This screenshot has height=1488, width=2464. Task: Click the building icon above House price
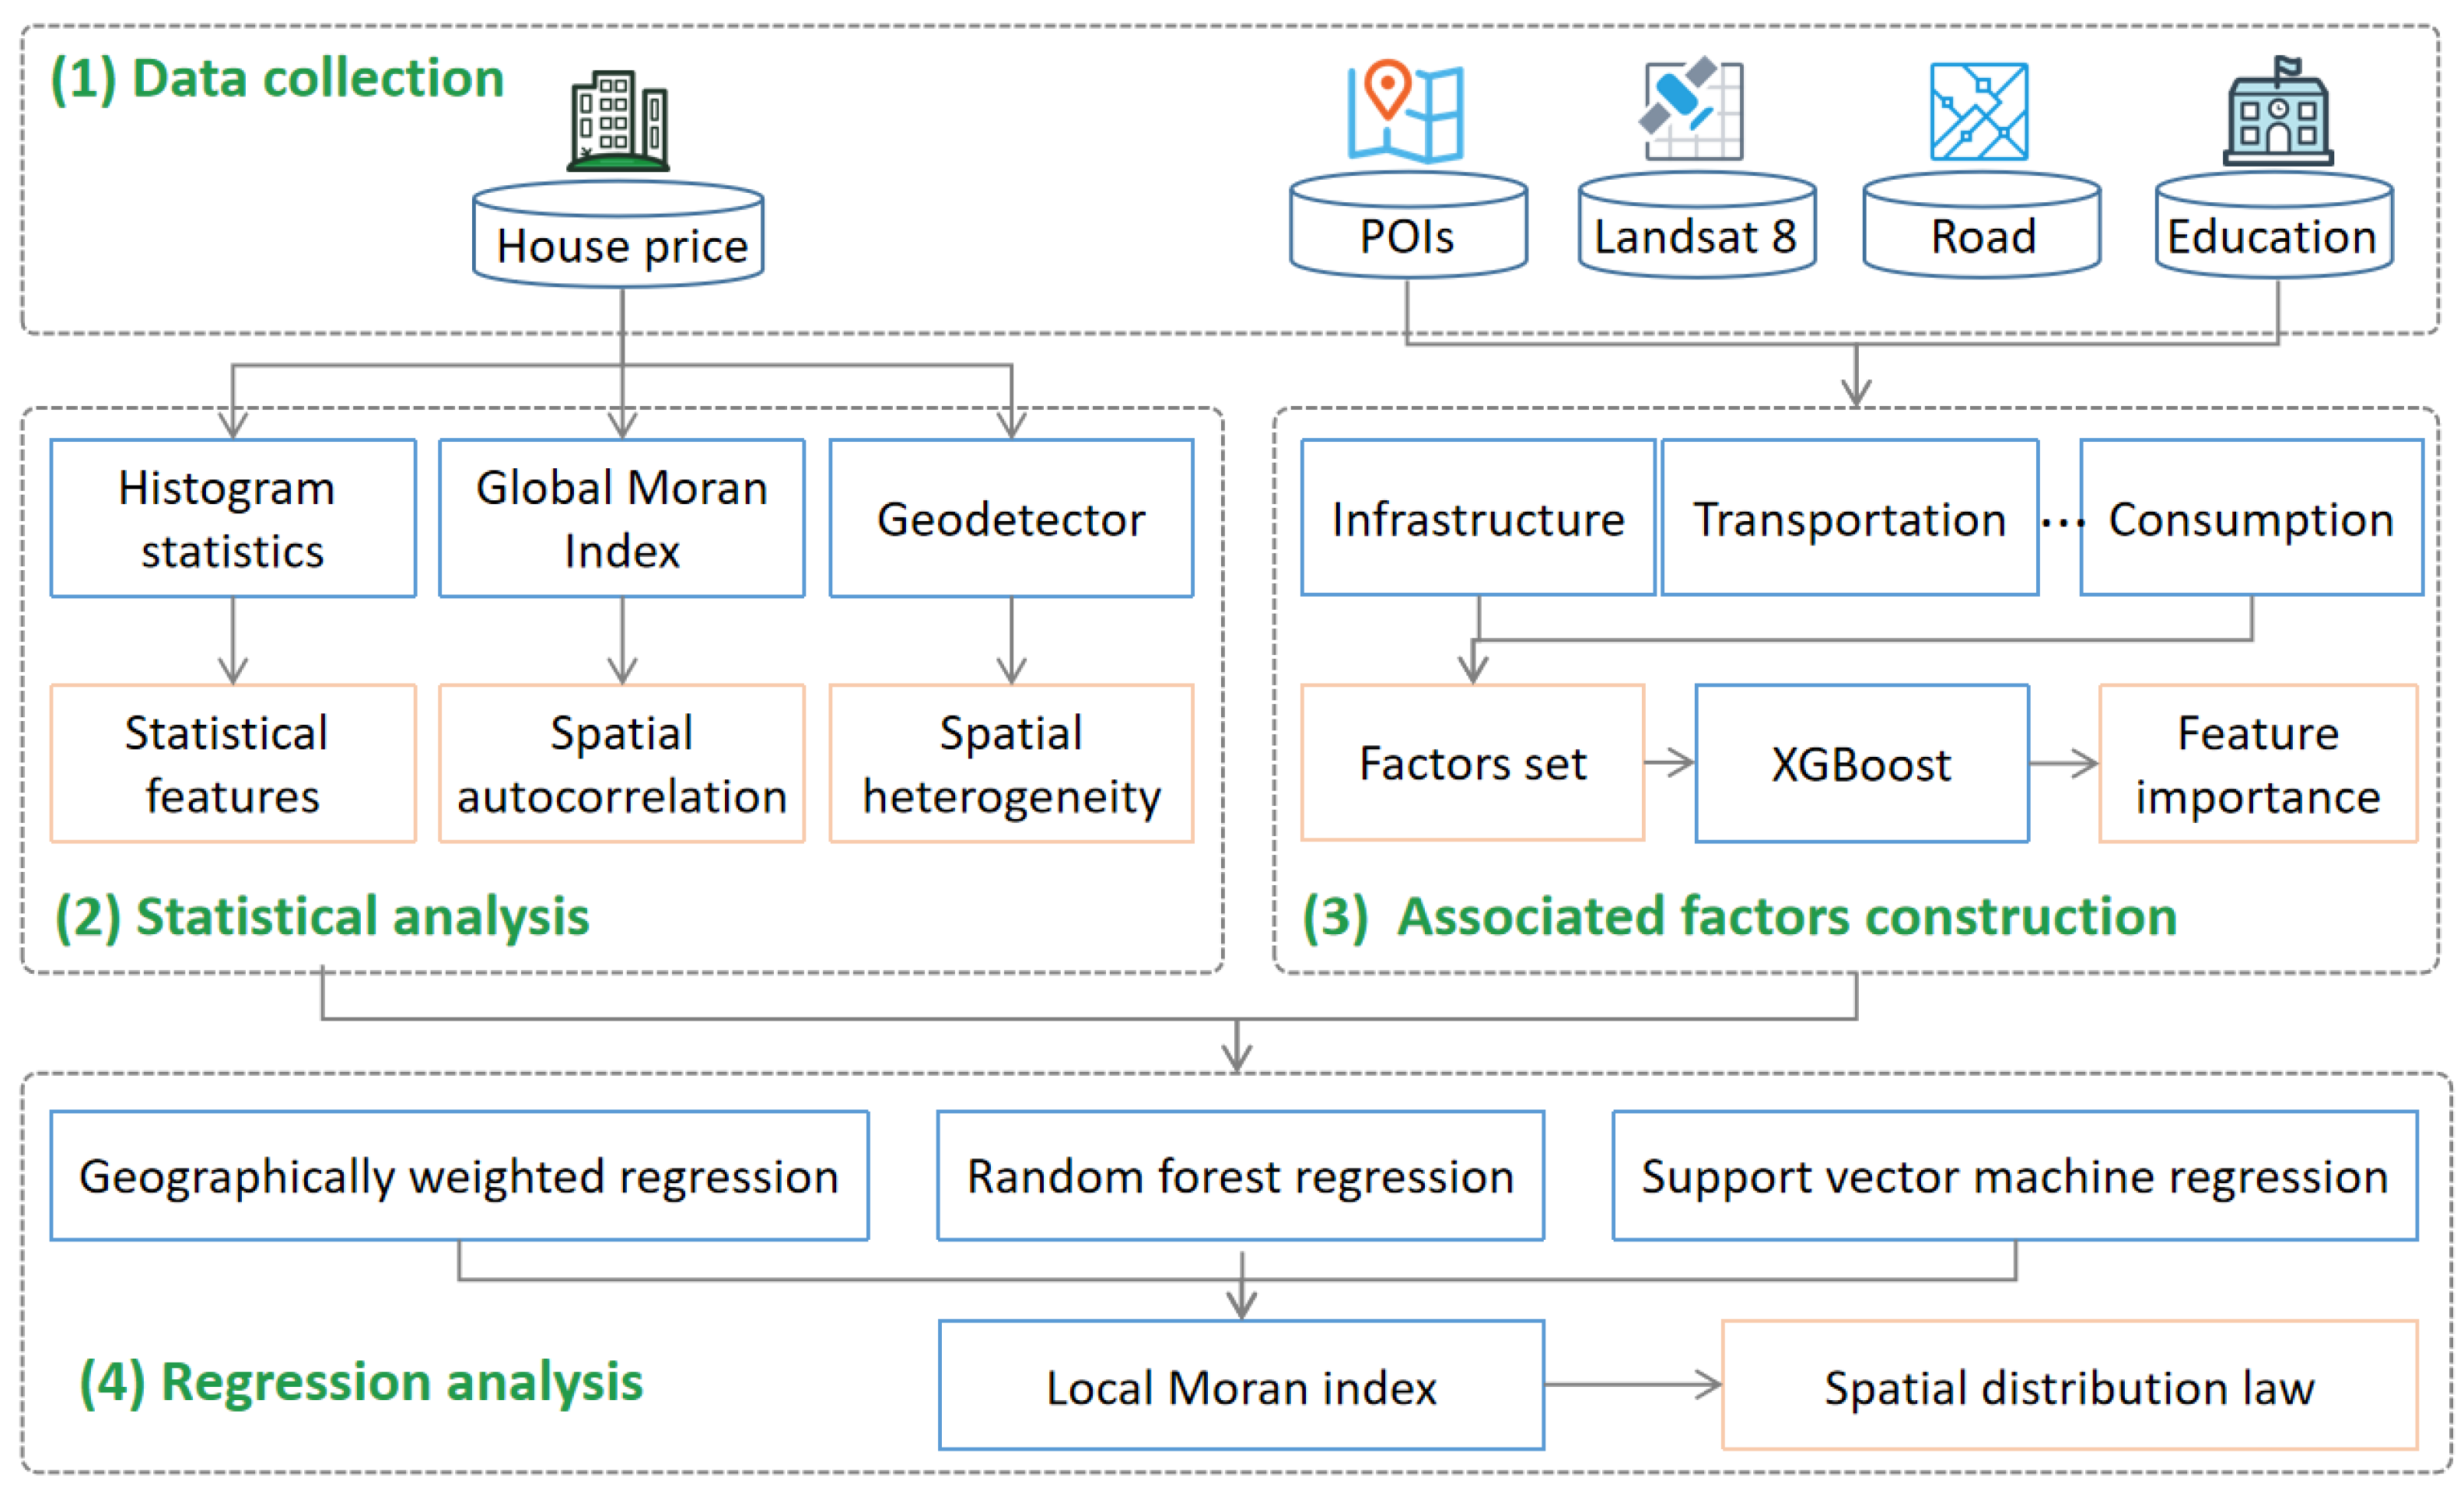click(618, 121)
